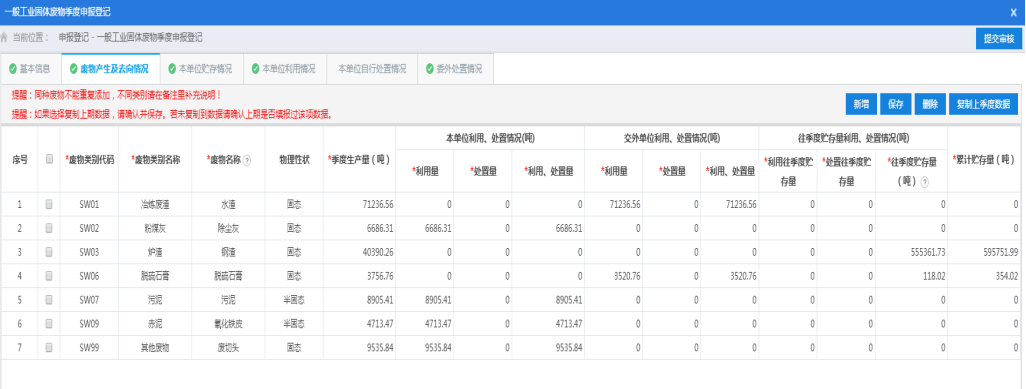Click the home icon beside 当前位置
The width and height of the screenshot is (1026, 389).
point(5,38)
